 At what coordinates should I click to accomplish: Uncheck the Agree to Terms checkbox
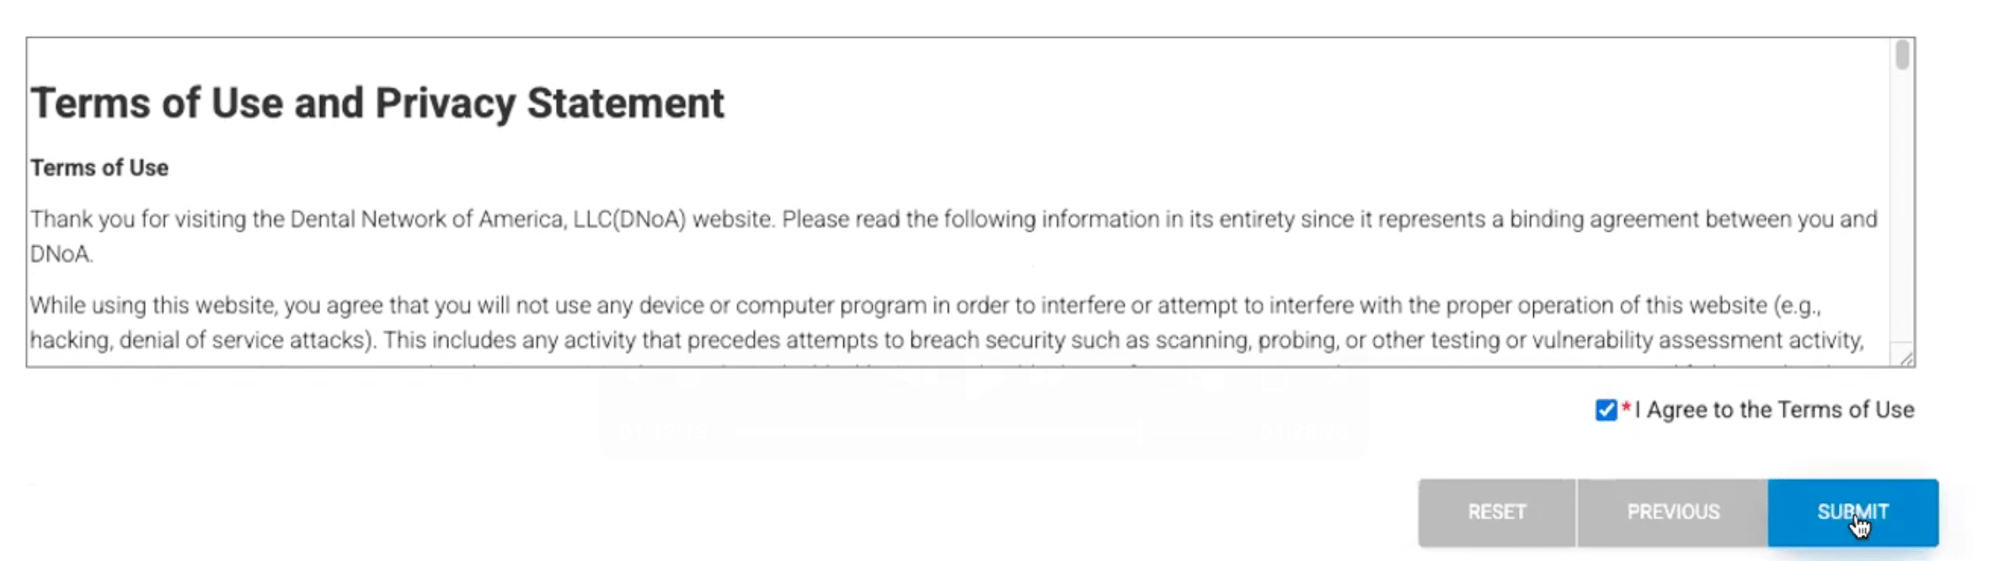pyautogui.click(x=1606, y=410)
